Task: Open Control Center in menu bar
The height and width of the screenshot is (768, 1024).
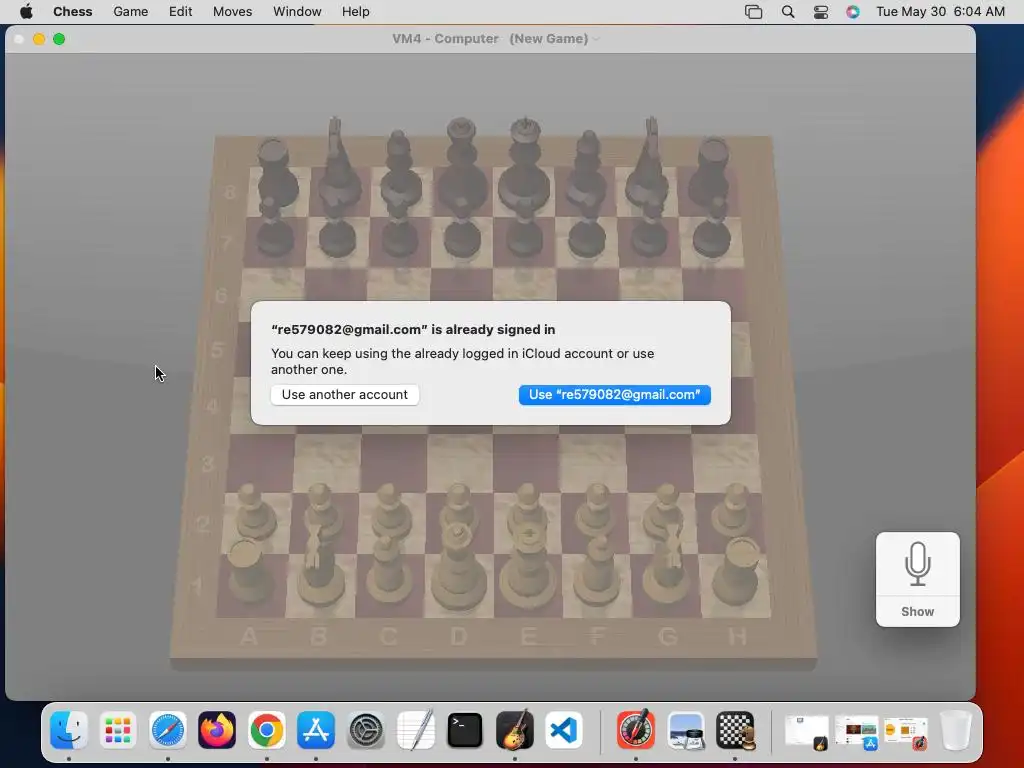Action: point(821,12)
